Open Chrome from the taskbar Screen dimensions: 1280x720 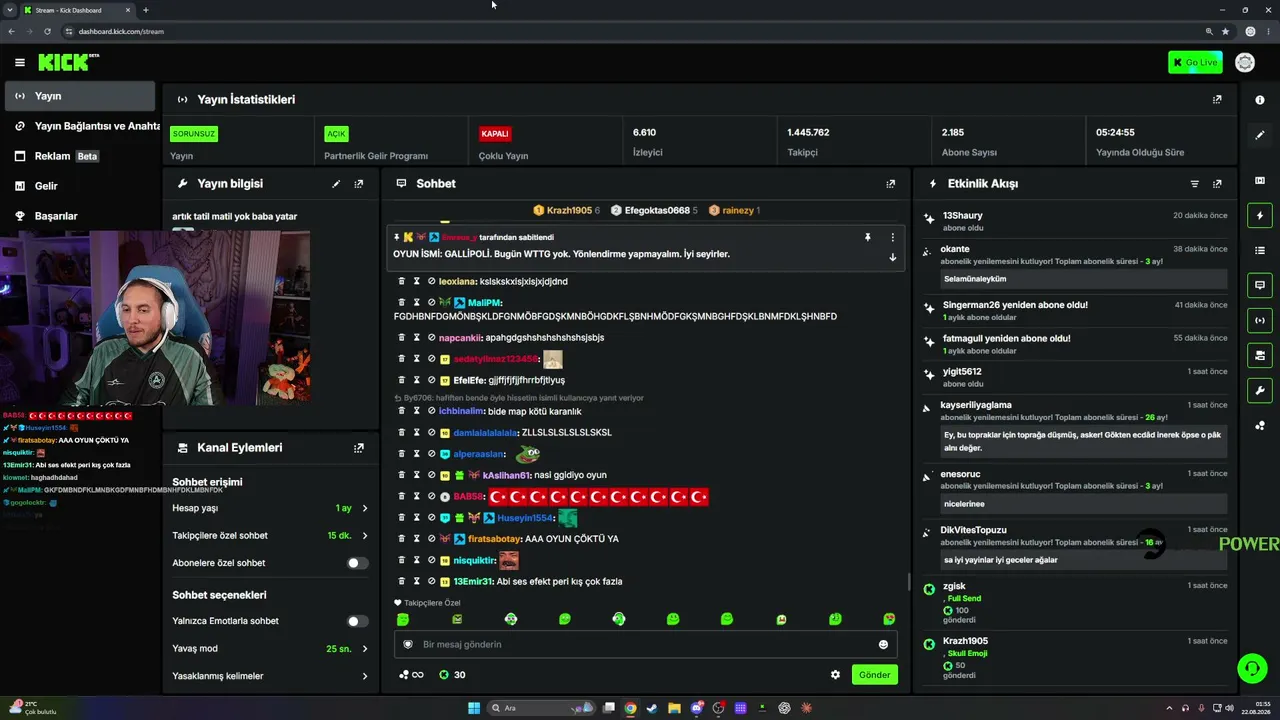tap(630, 708)
